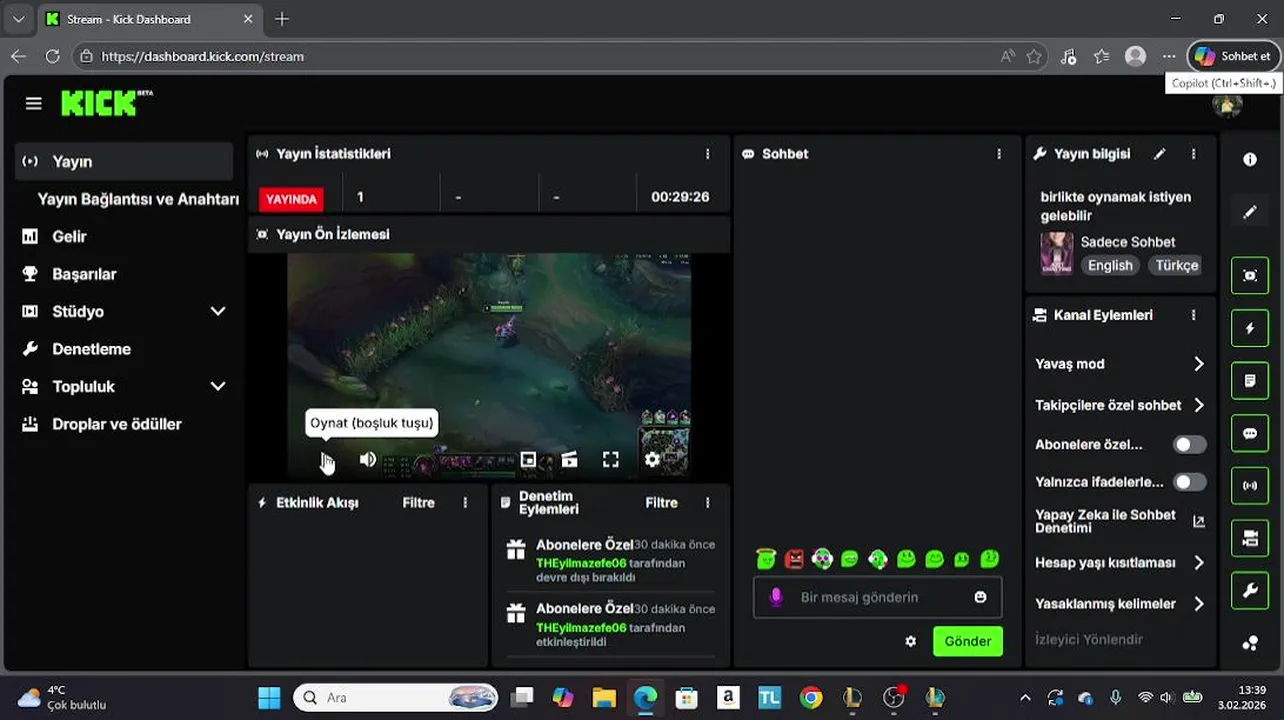Add this page to browser favorites
This screenshot has height=720, width=1284.
[x=1034, y=57]
